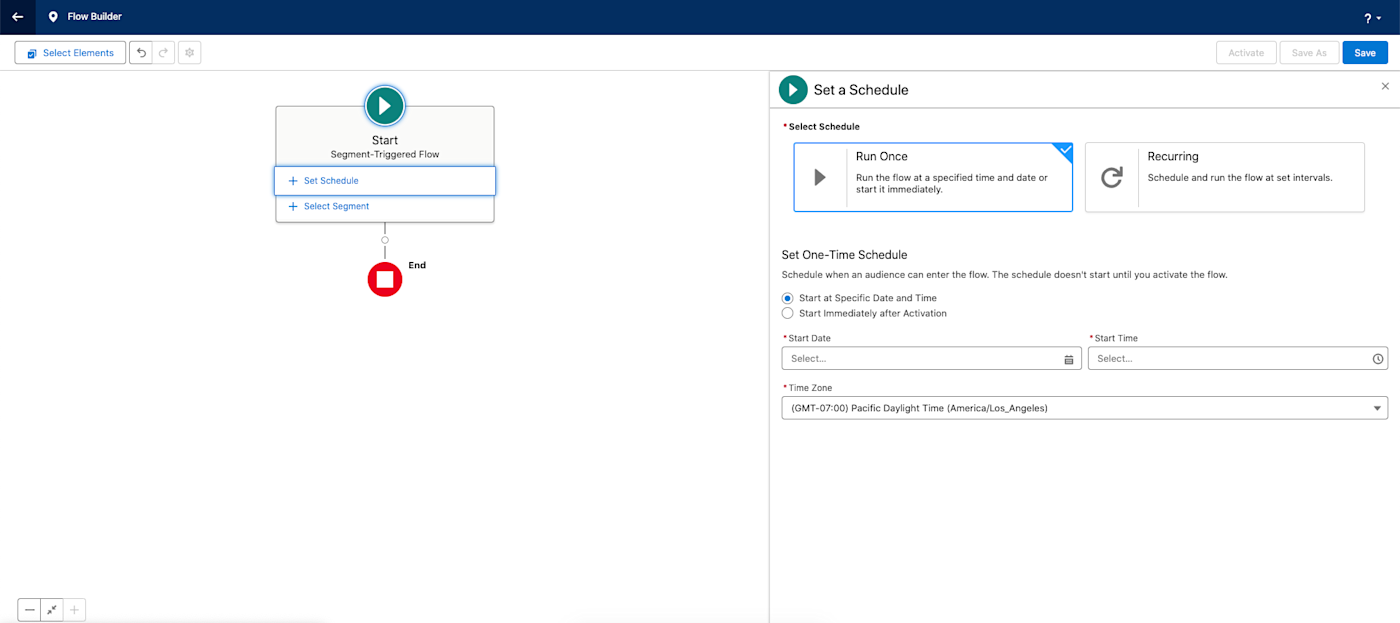1400x623 pixels.
Task: Click Set Schedule in the Start element
Action: click(385, 181)
